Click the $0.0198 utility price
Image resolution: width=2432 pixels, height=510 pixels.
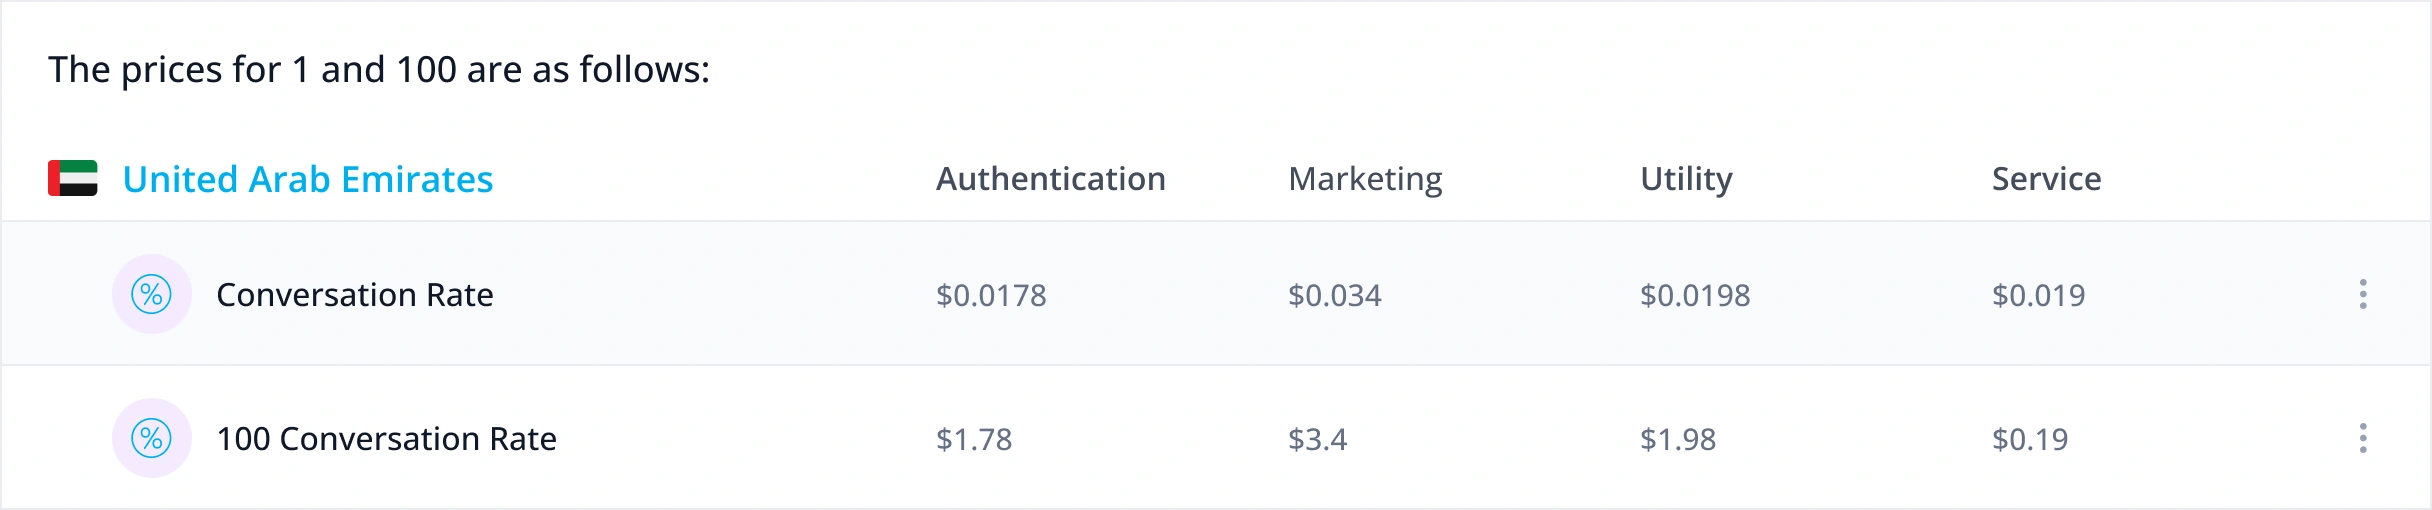tap(1695, 295)
